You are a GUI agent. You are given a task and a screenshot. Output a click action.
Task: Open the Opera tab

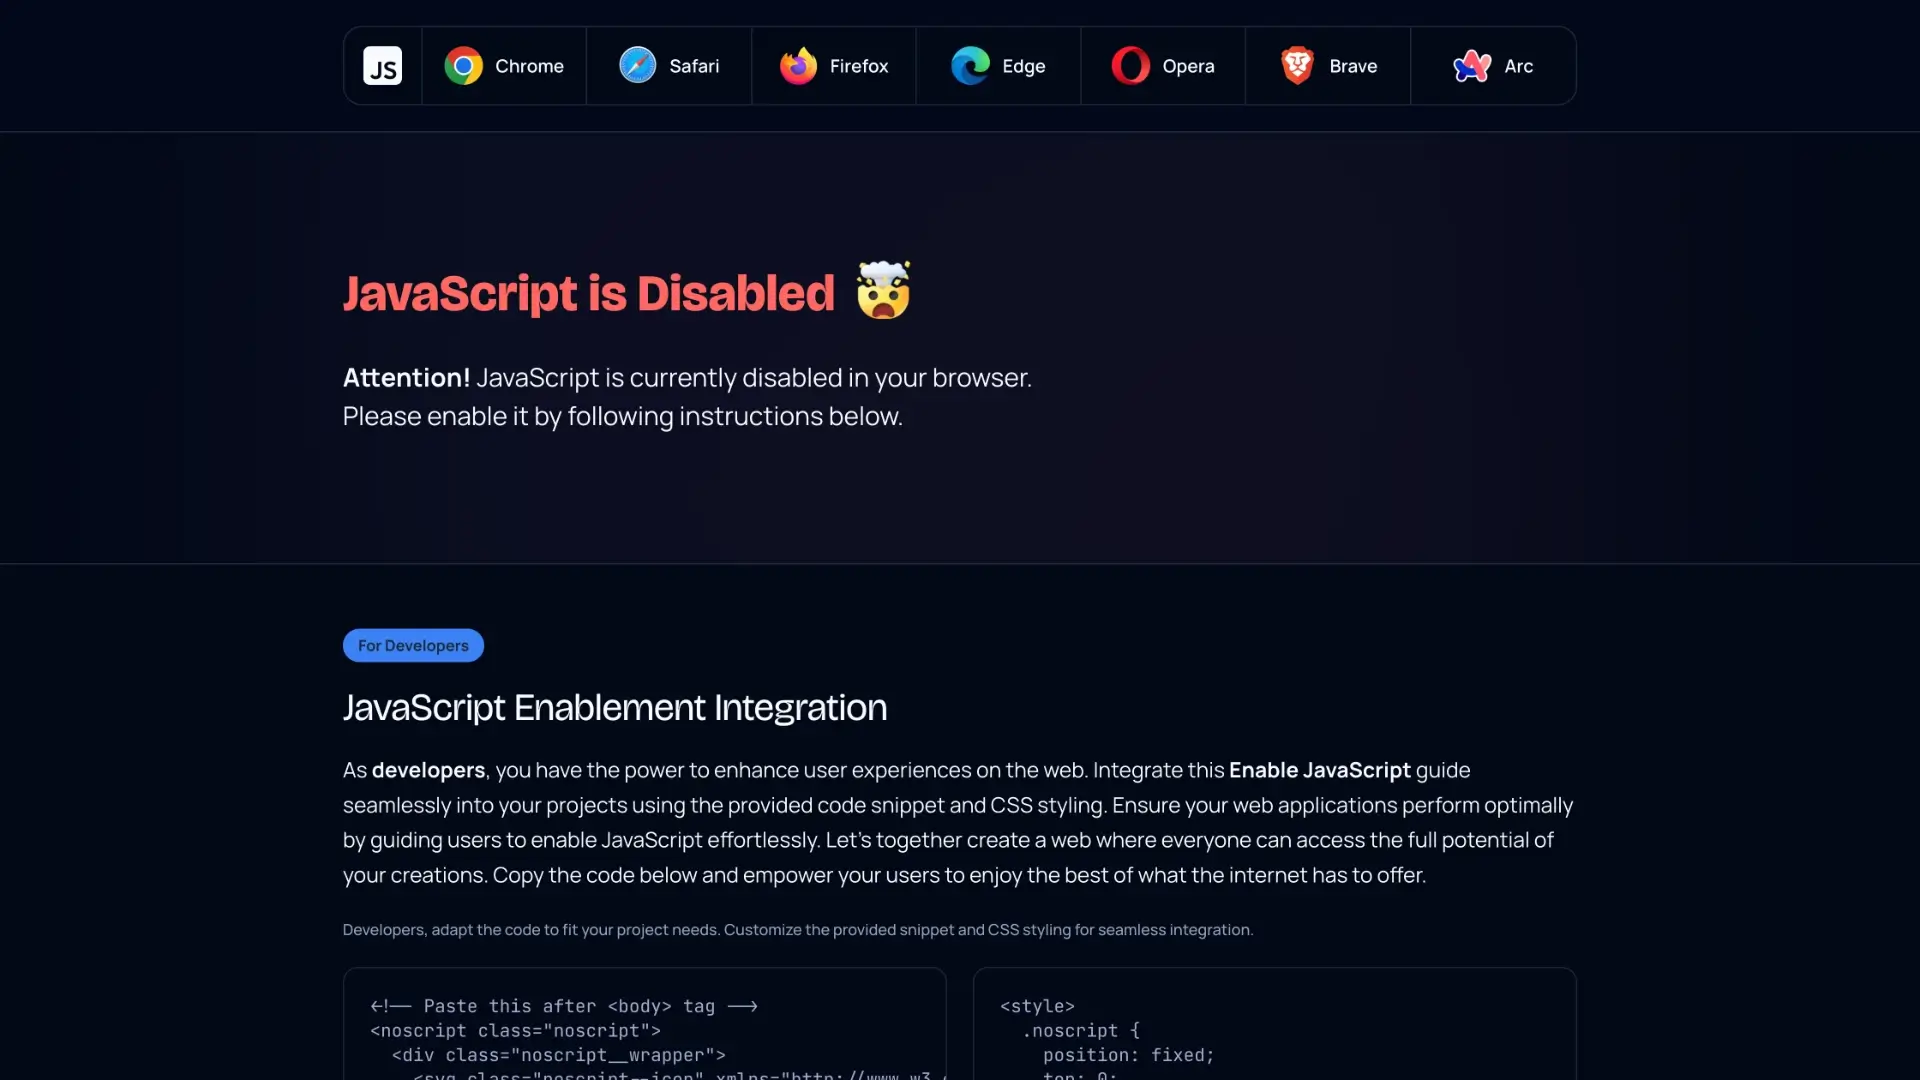[1163, 65]
